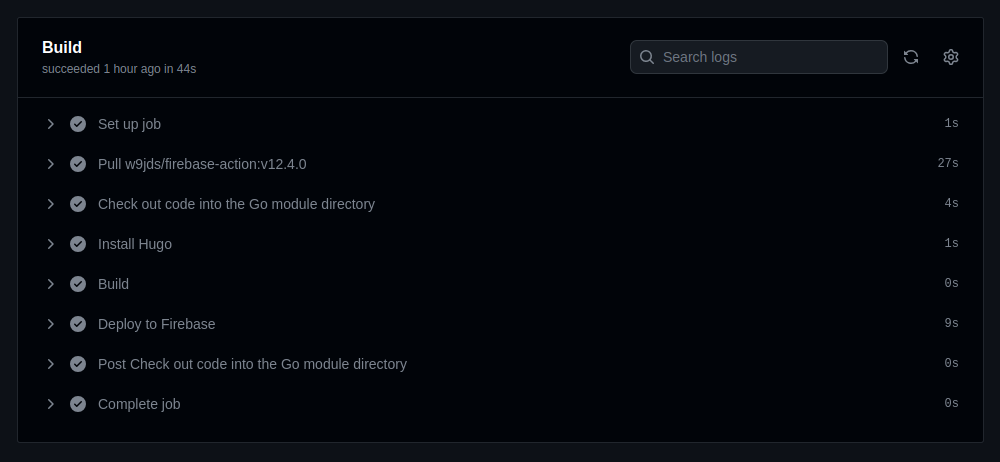Click the refresh logs icon

pos(911,57)
